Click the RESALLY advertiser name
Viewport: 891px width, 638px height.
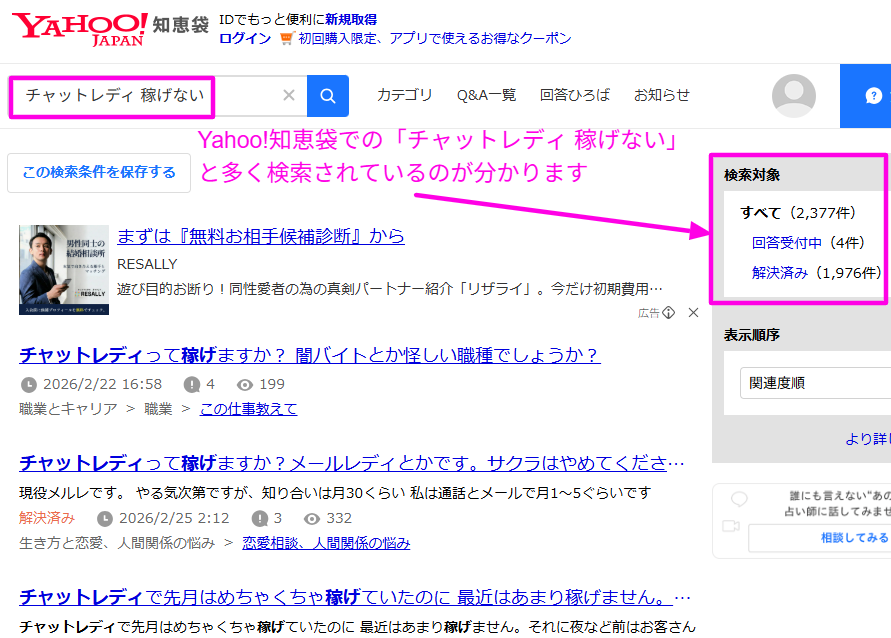tap(147, 264)
